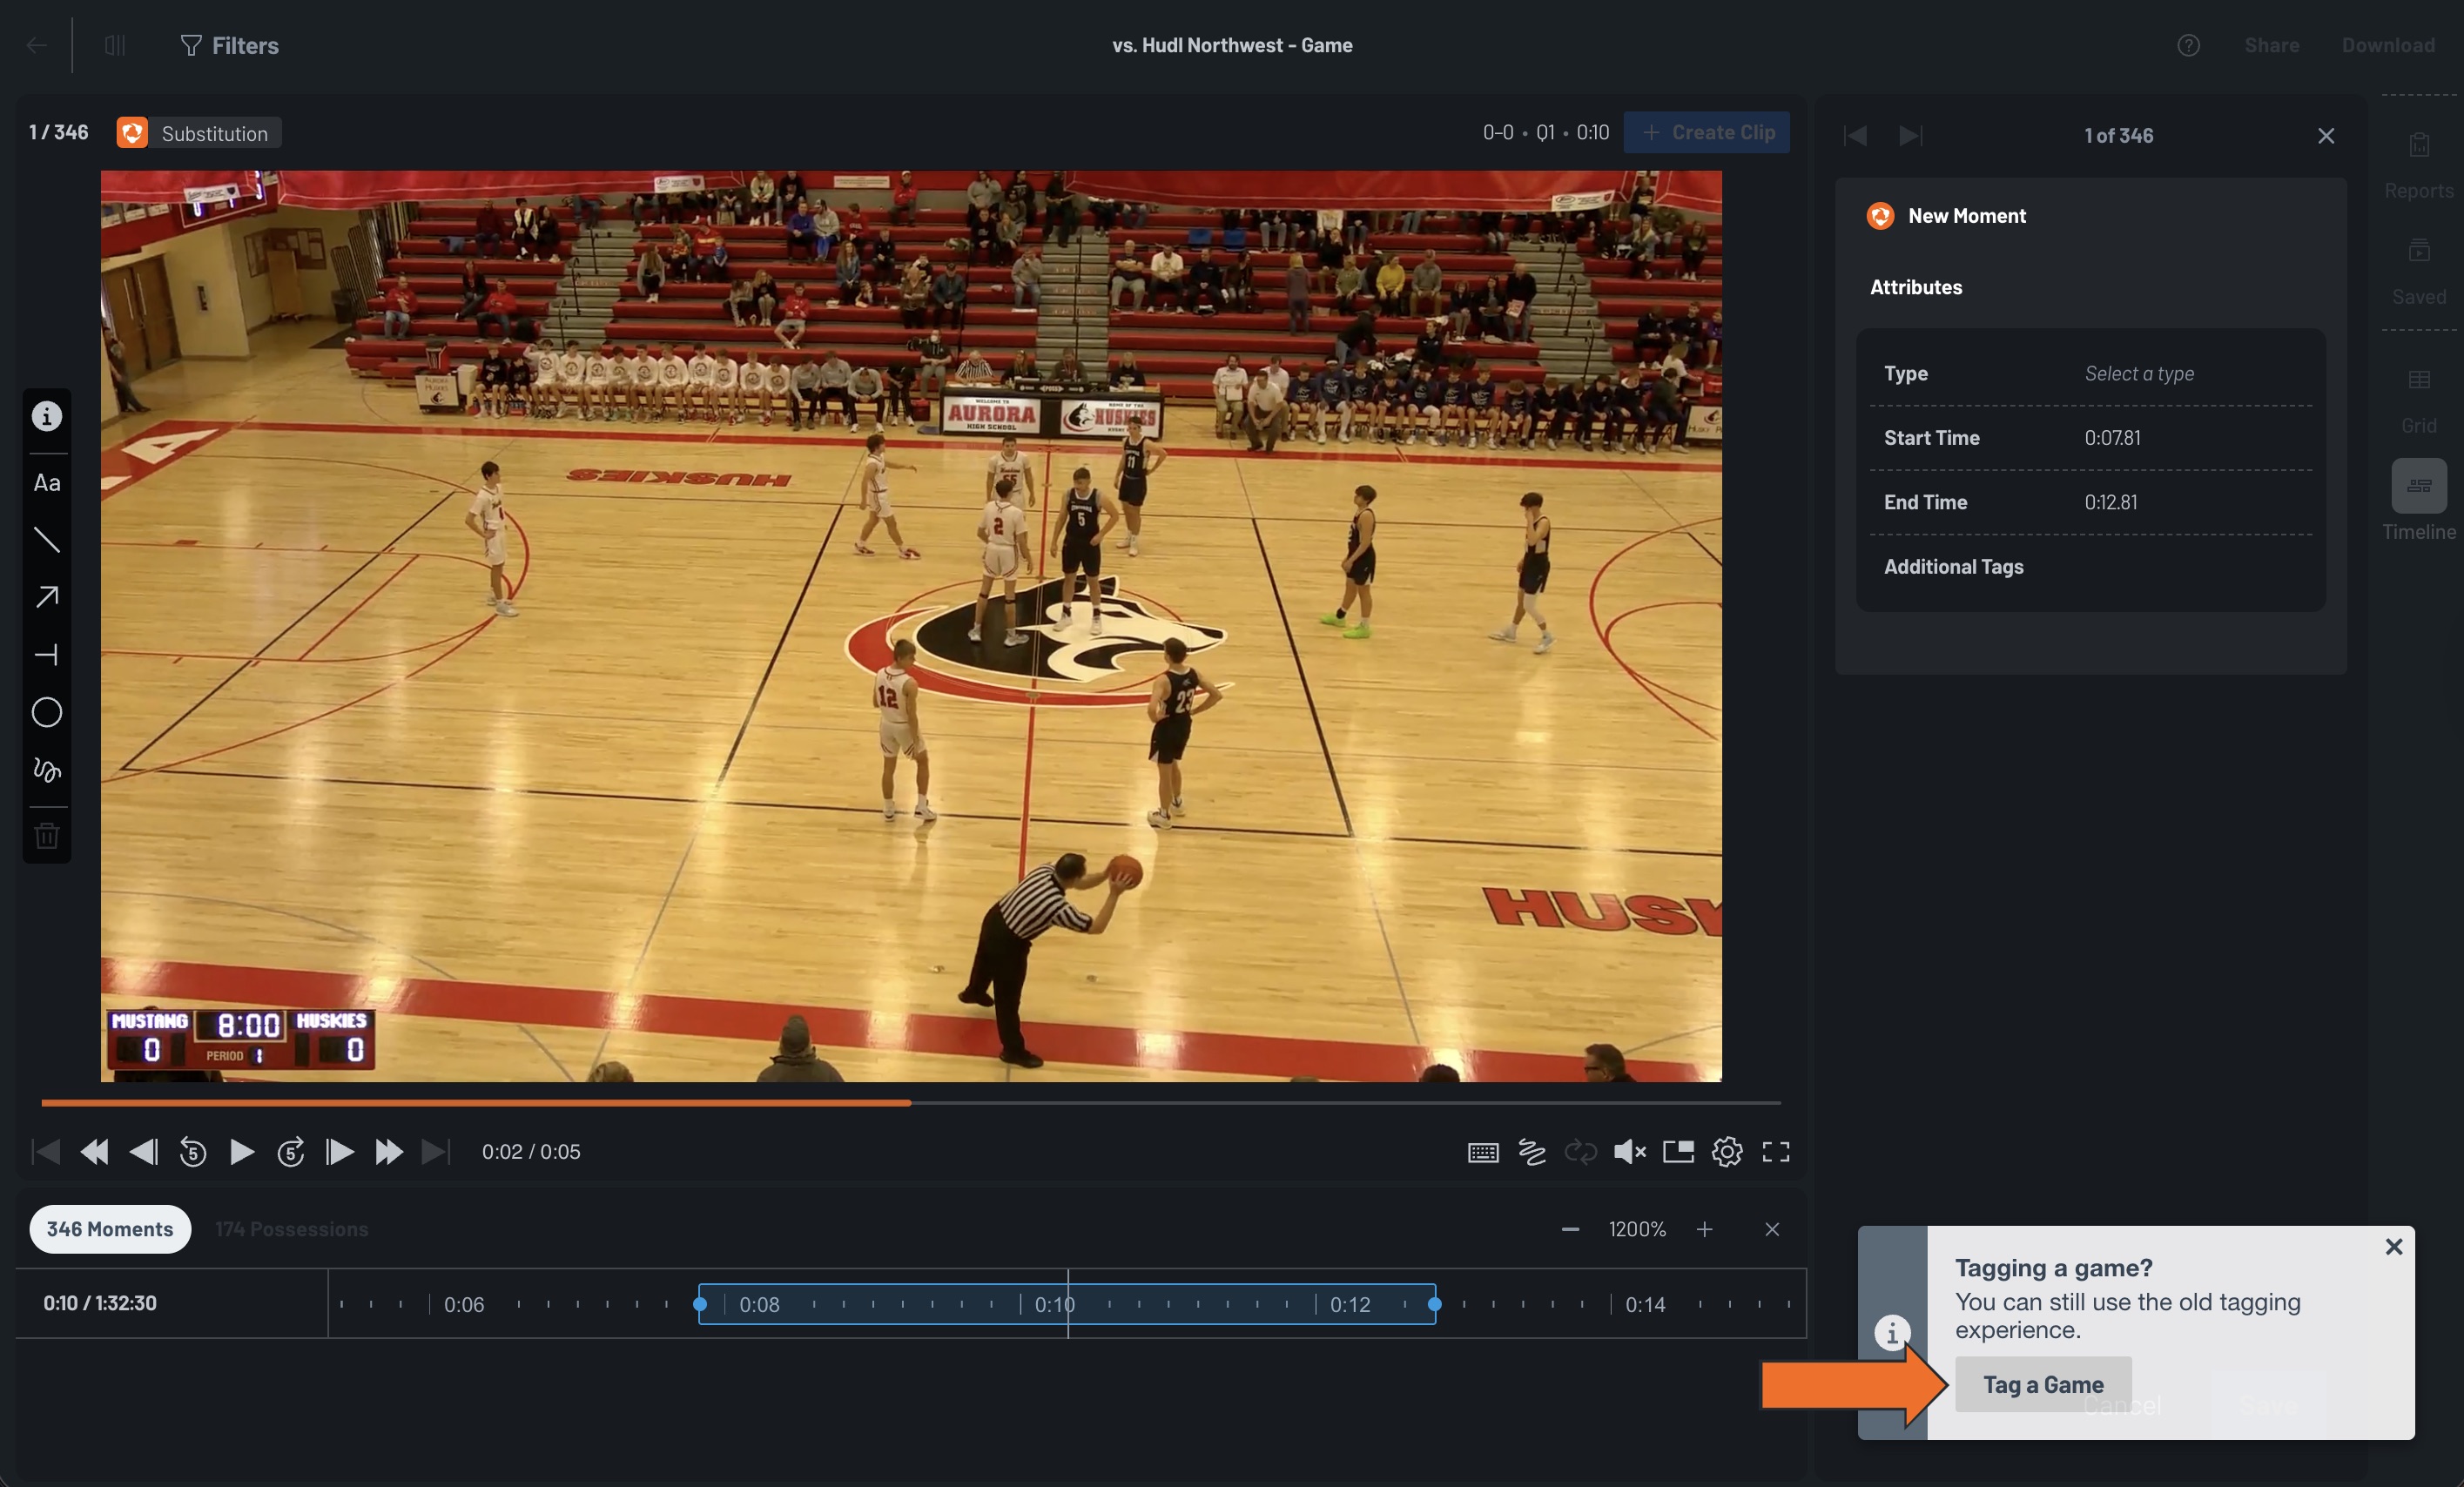Select the T-bar line tool
The image size is (2464, 1487).
47,655
